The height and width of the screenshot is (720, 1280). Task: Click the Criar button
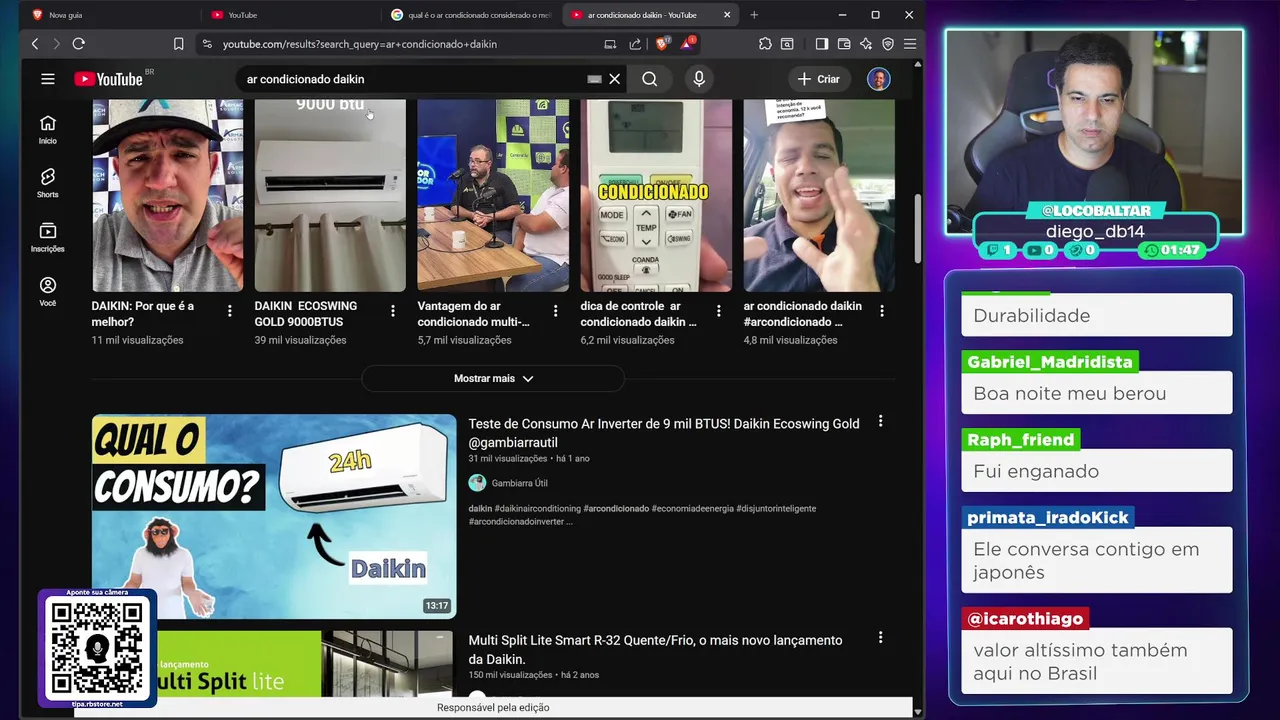818,79
